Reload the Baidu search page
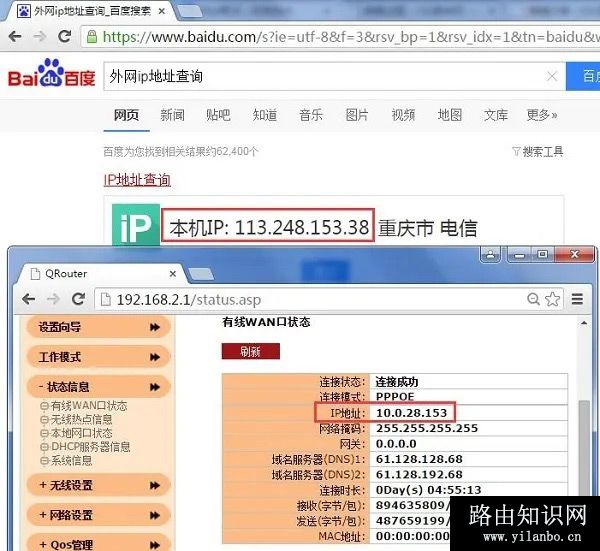Viewport: 600px width, 551px height. [x=64, y=36]
